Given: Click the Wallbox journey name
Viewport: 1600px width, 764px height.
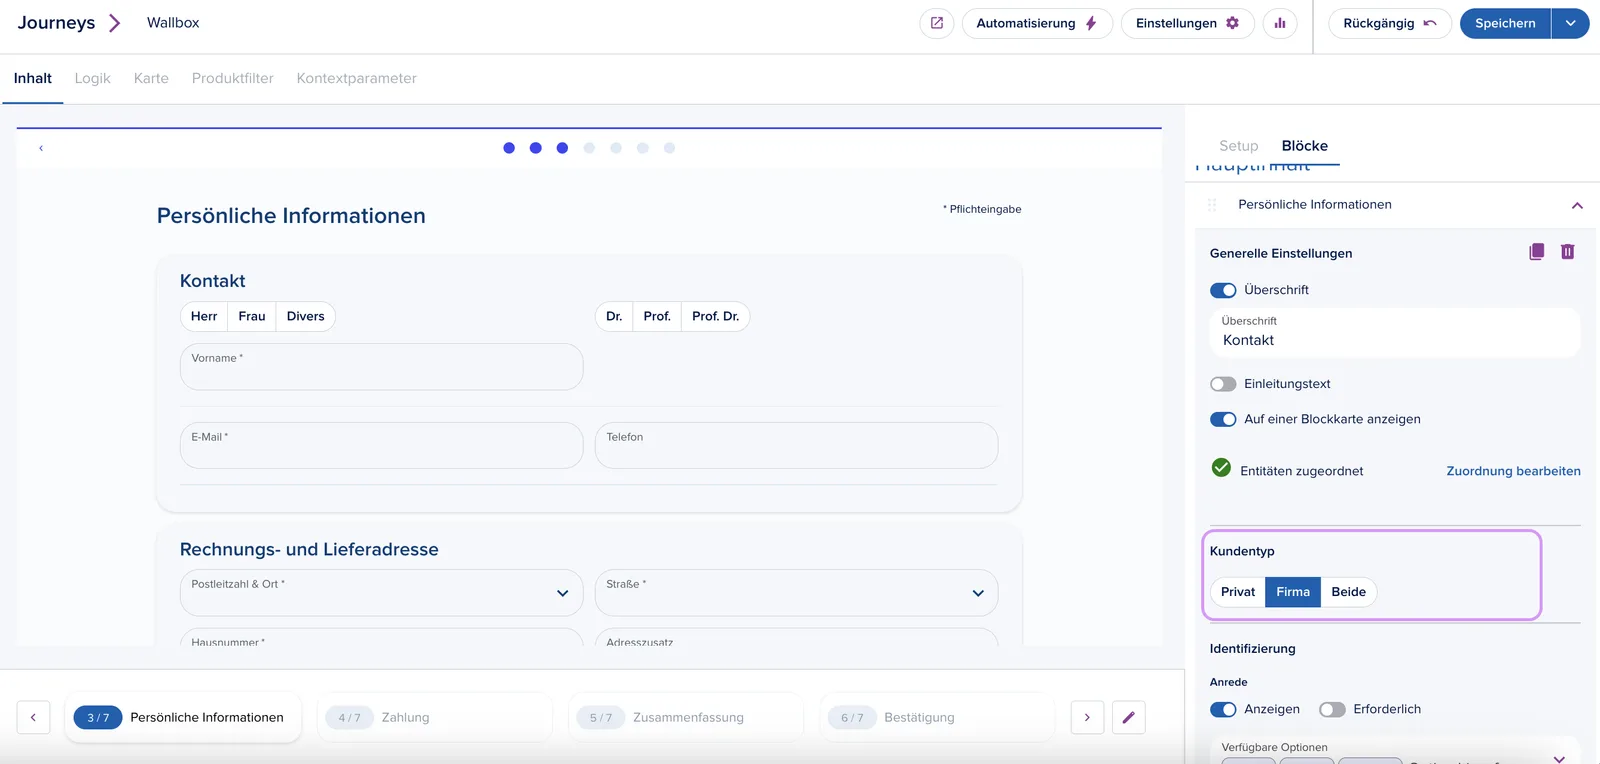Looking at the screenshot, I should click(173, 23).
